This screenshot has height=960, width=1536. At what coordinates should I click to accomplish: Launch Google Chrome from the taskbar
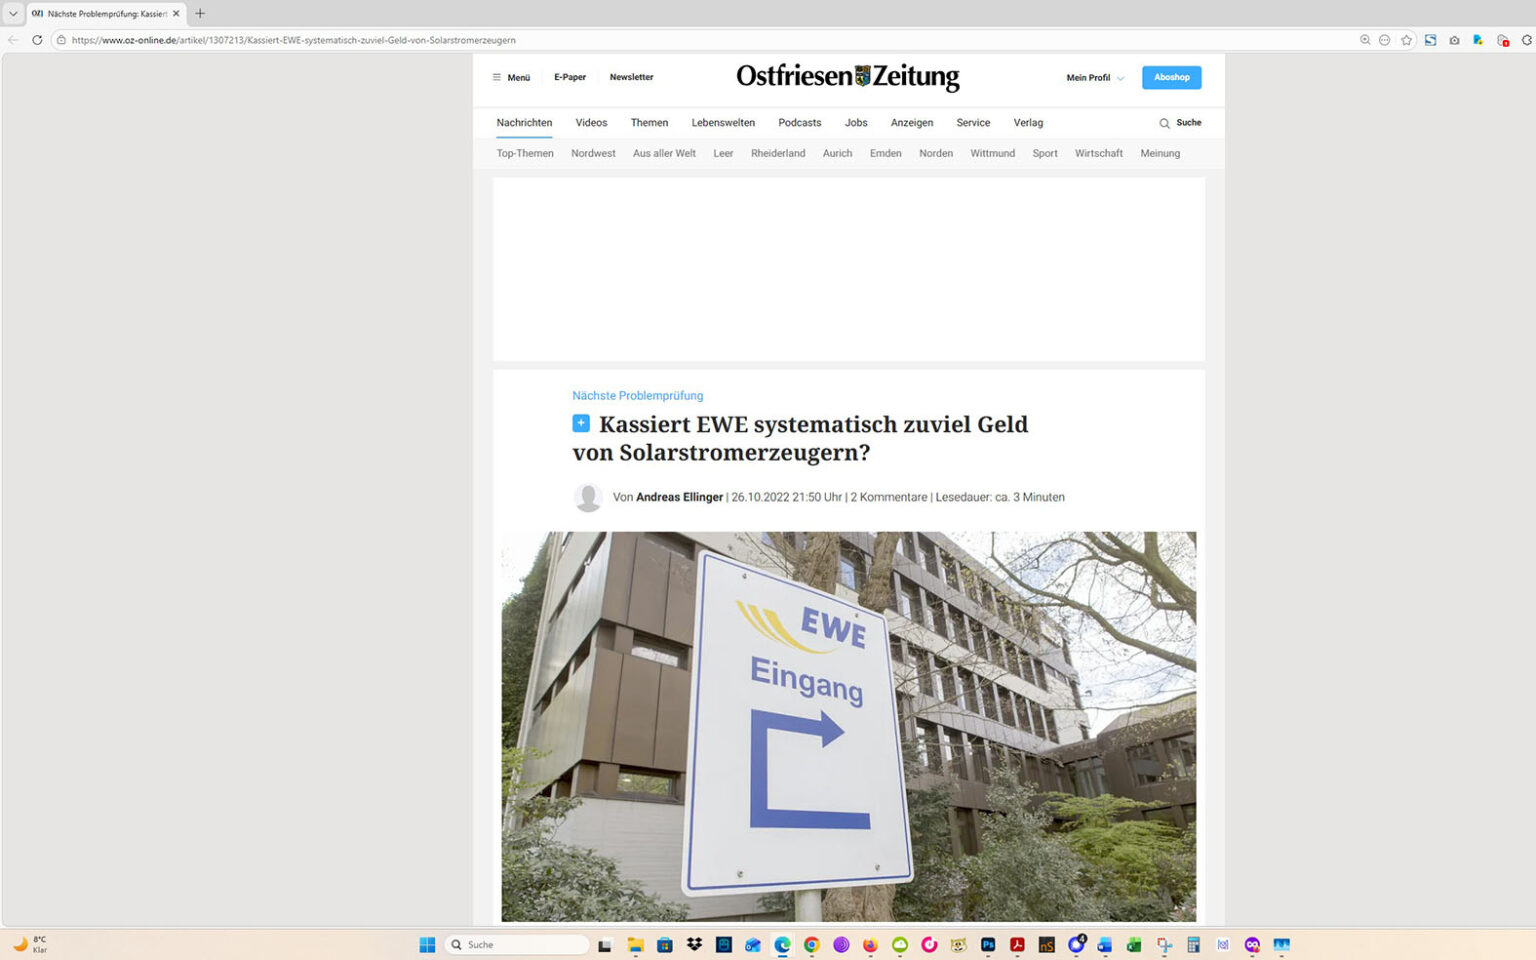coord(811,944)
